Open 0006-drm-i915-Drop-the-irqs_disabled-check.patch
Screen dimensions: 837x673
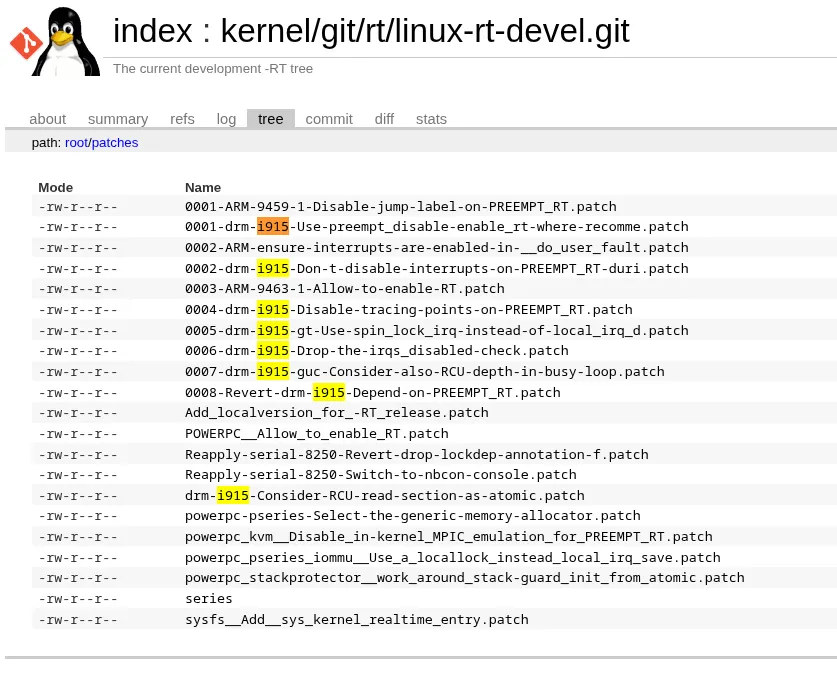coord(377,351)
